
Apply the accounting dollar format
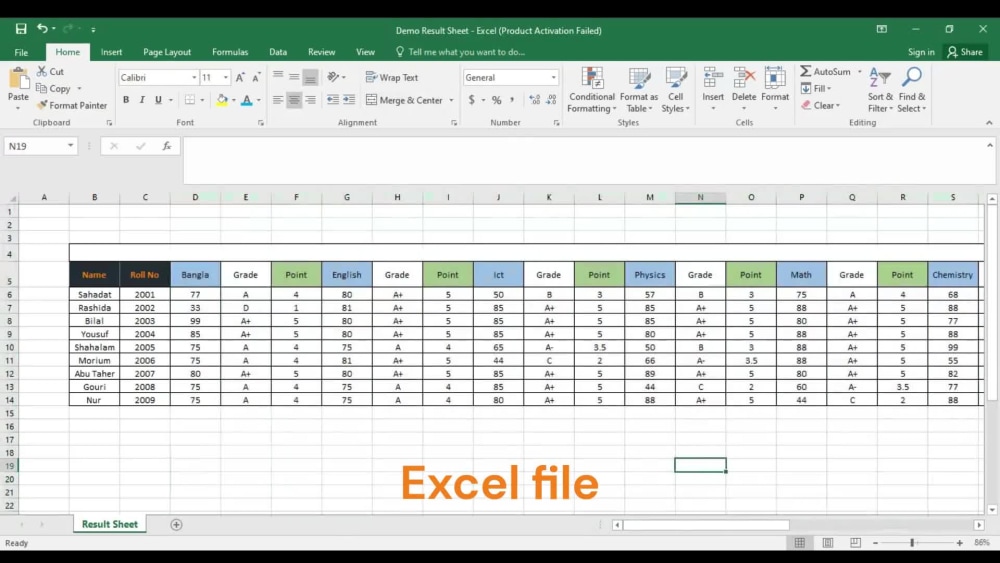471,99
